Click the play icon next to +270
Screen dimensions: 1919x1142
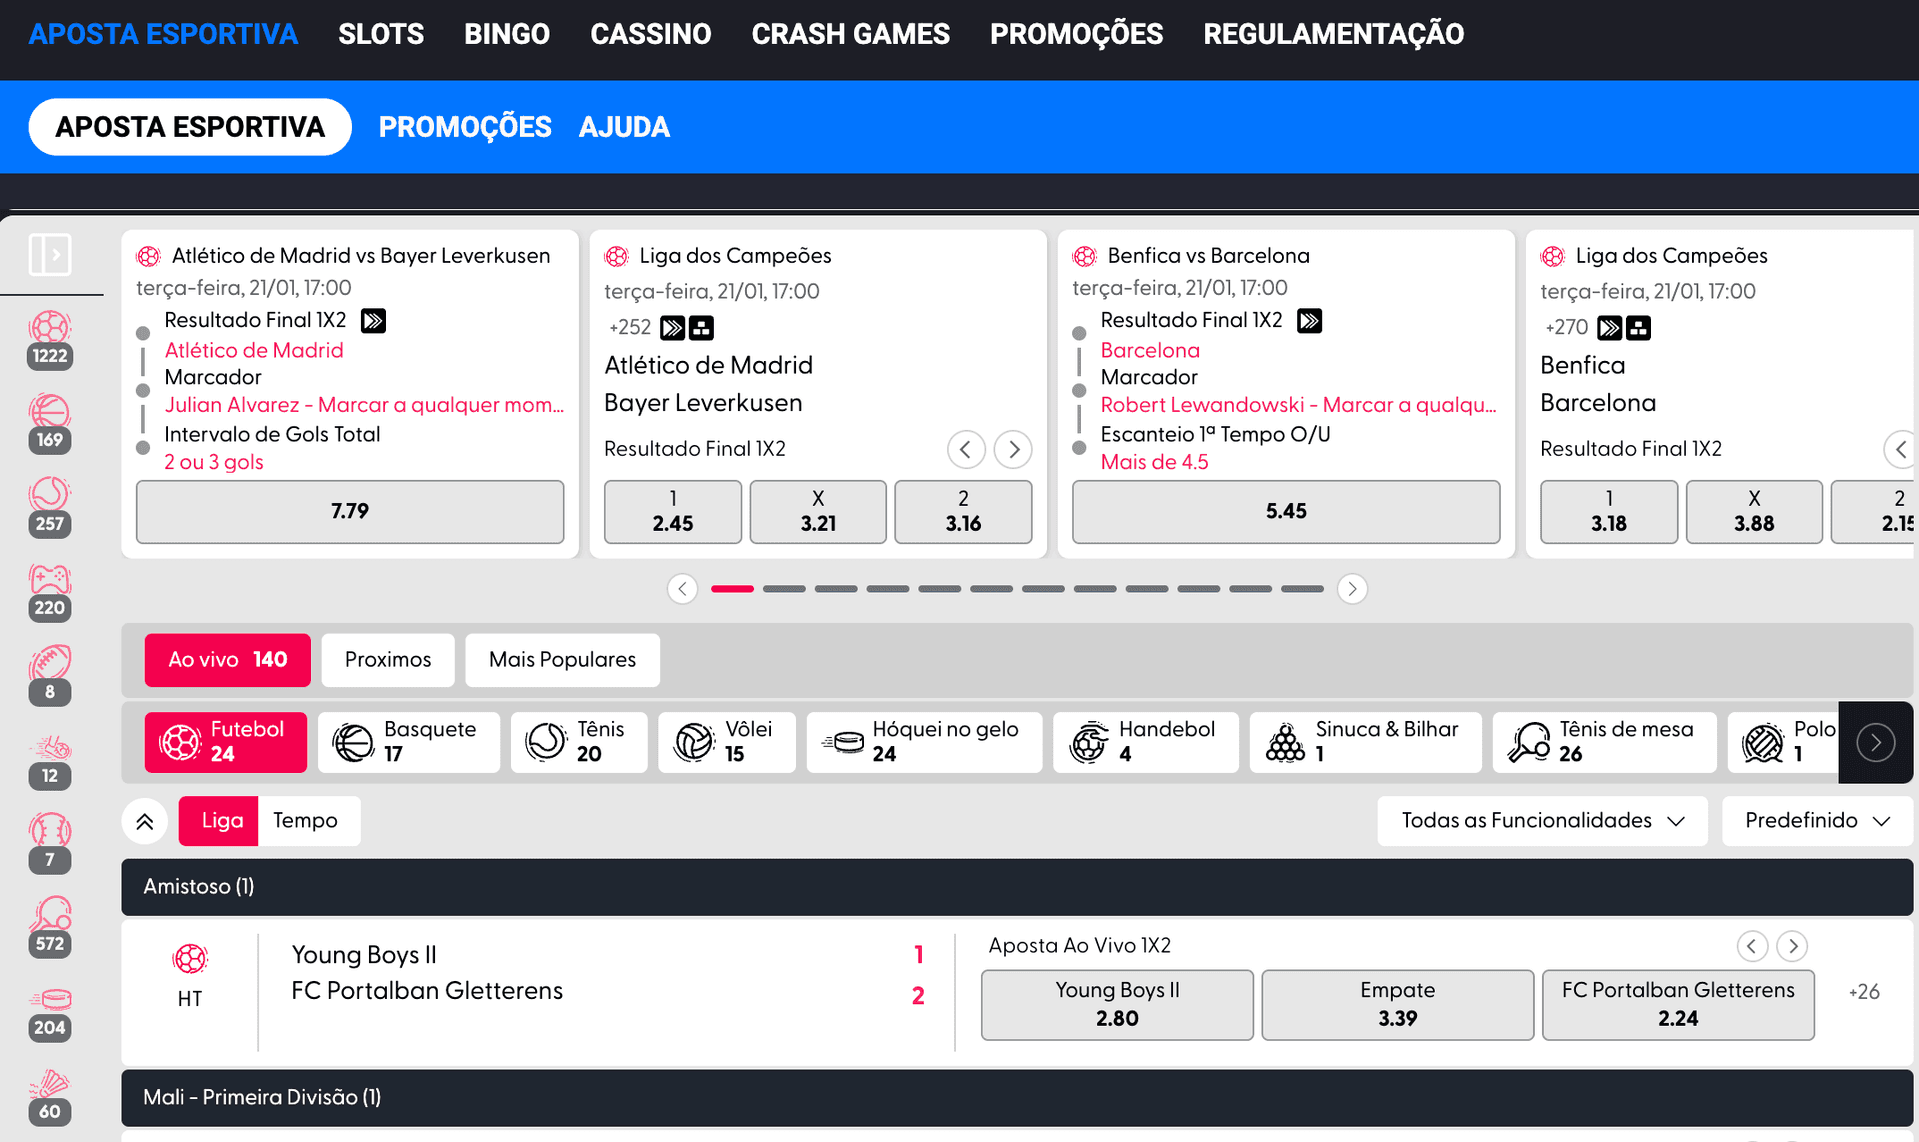pyautogui.click(x=1609, y=328)
